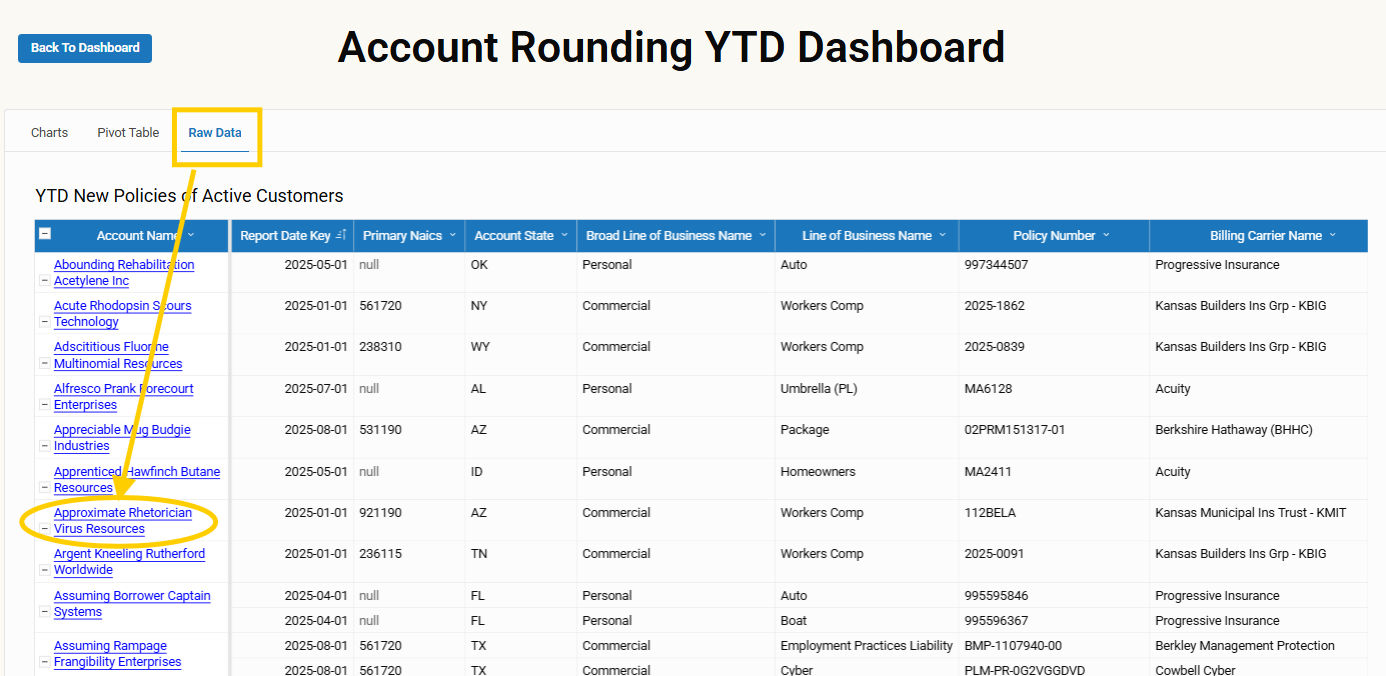Viewport: 1386px width, 676px height.
Task: Click the Policy Number header label
Action: pyautogui.click(x=1054, y=236)
